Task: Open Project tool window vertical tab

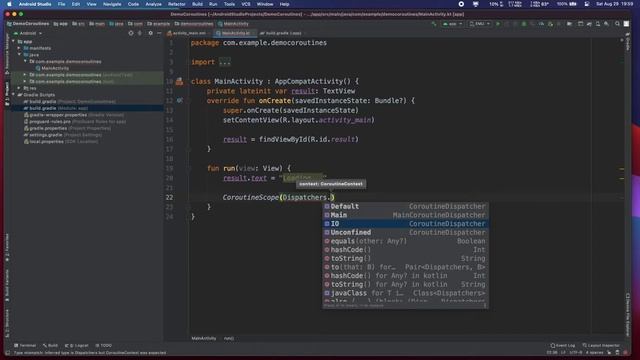Action: pos(7,94)
